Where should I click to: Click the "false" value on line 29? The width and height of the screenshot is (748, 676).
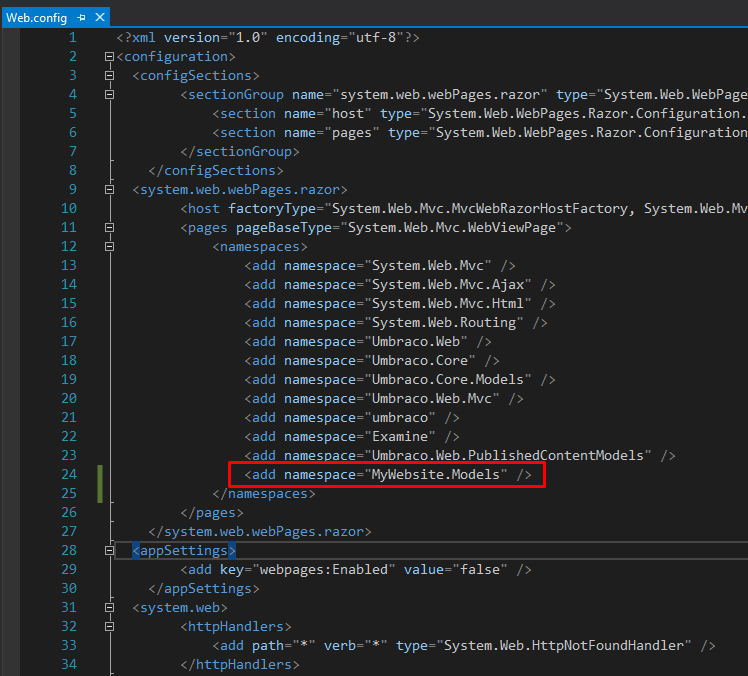pos(479,570)
